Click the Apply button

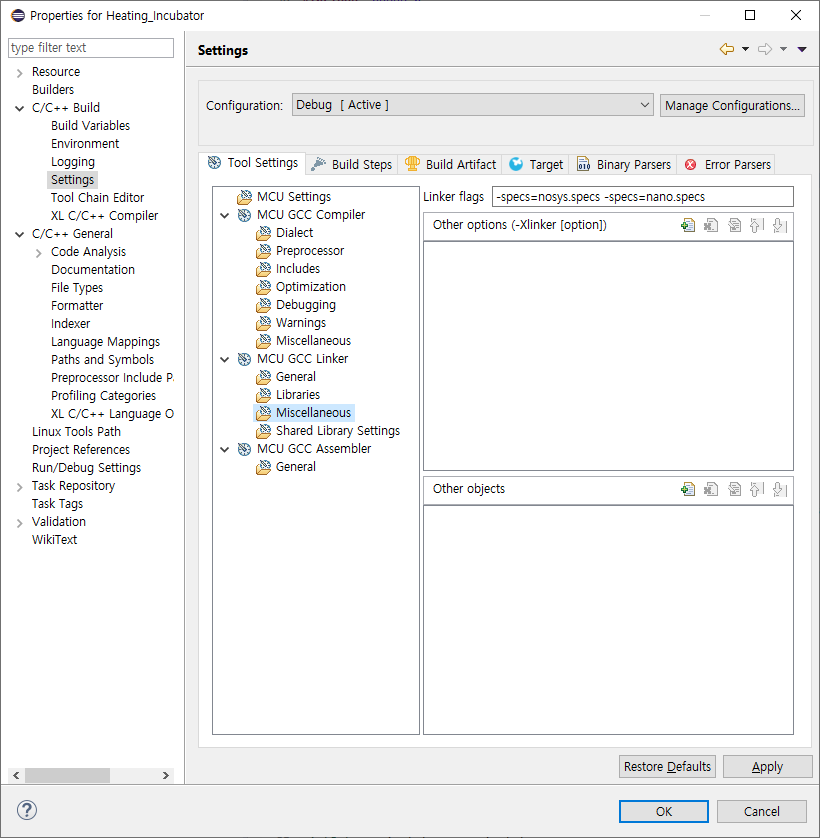coord(768,766)
